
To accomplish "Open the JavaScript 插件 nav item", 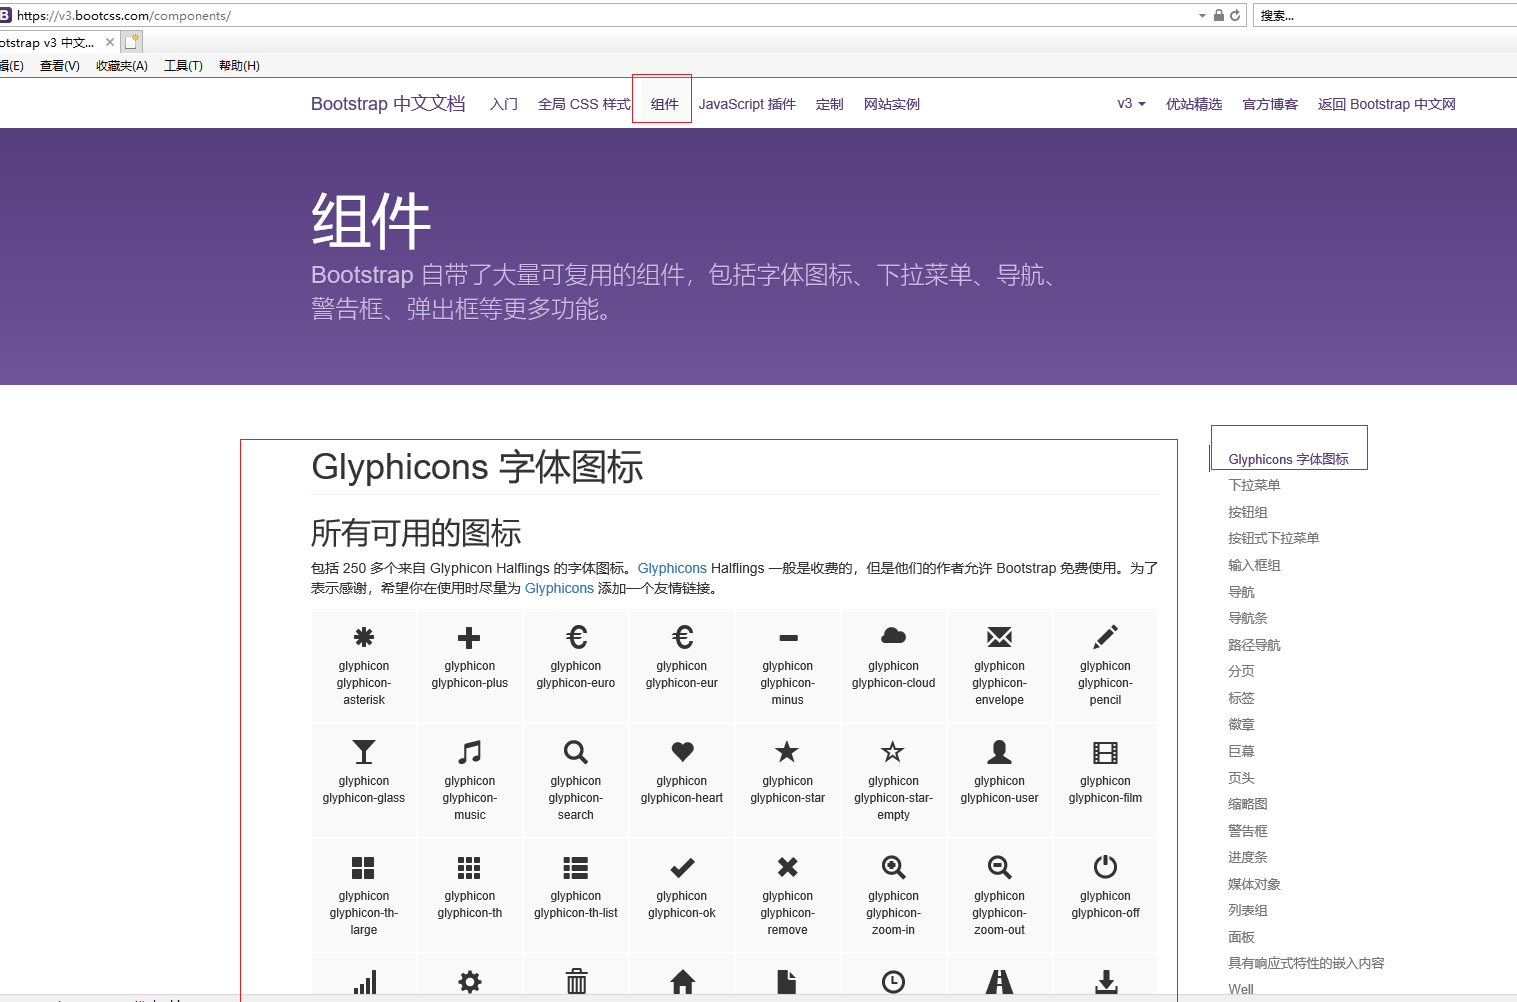I will (747, 104).
